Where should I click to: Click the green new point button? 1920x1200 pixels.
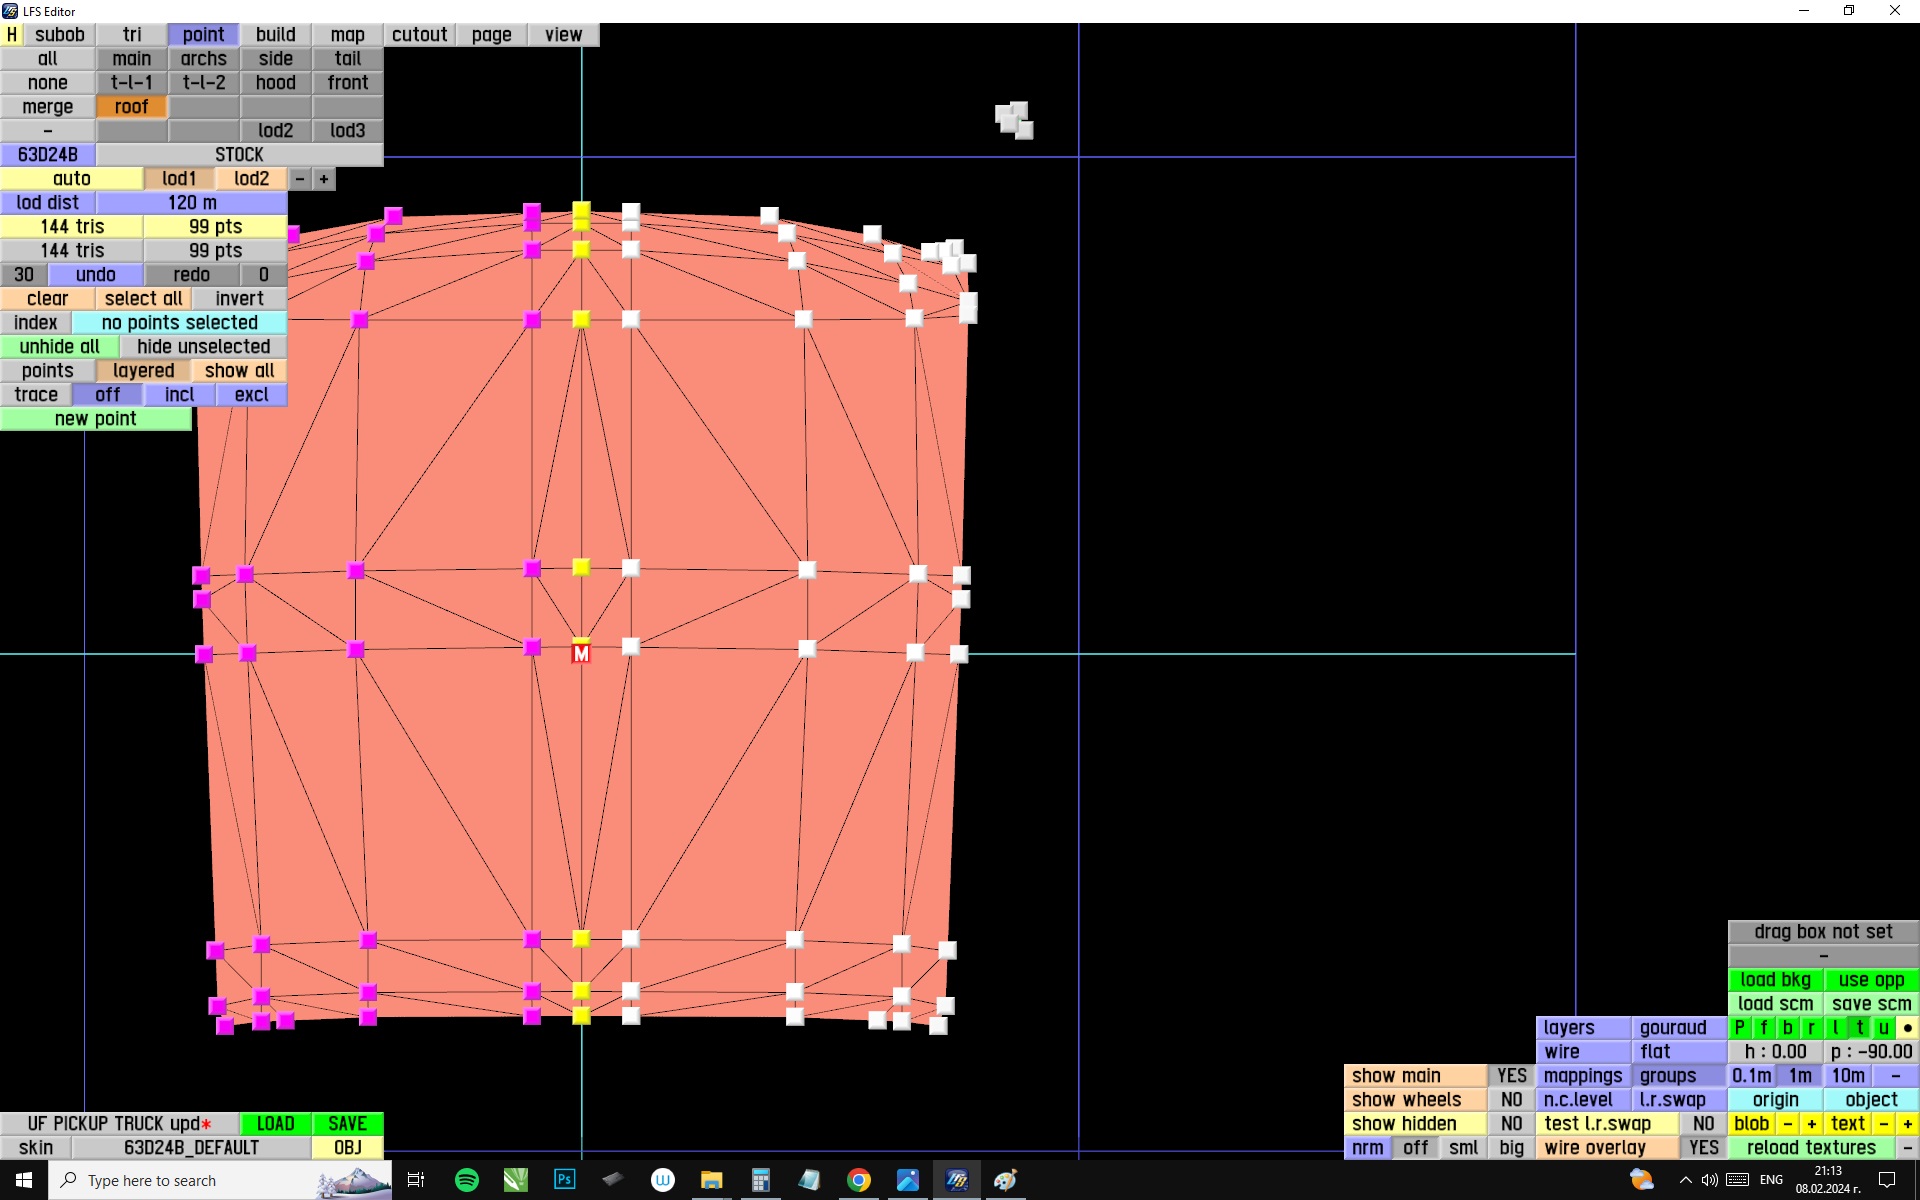click(96, 419)
